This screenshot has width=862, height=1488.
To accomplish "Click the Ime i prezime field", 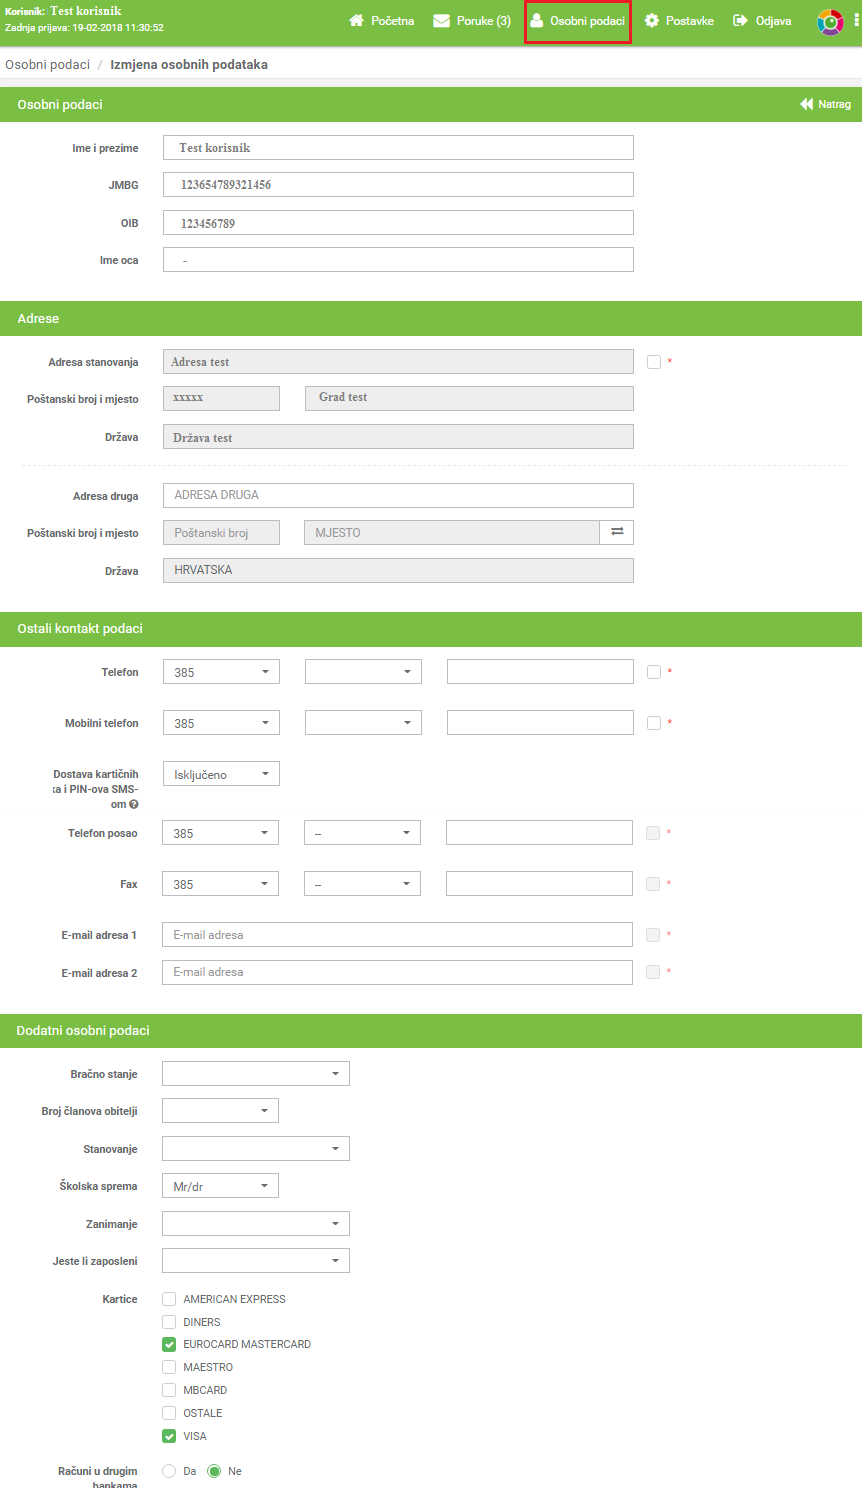I will pyautogui.click(x=398, y=147).
